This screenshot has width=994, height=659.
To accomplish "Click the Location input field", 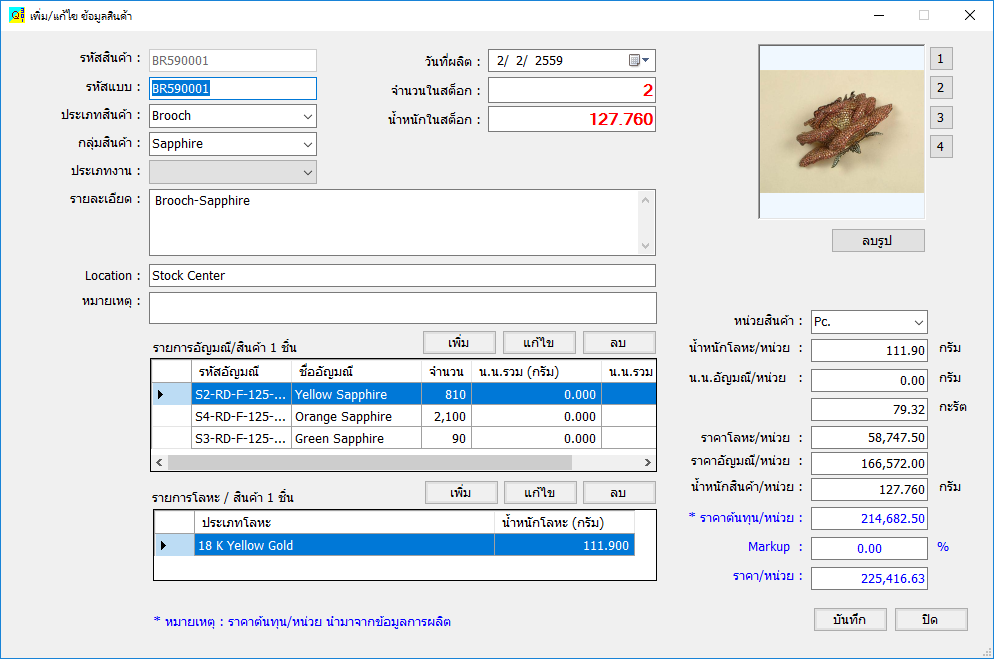I will click(402, 276).
